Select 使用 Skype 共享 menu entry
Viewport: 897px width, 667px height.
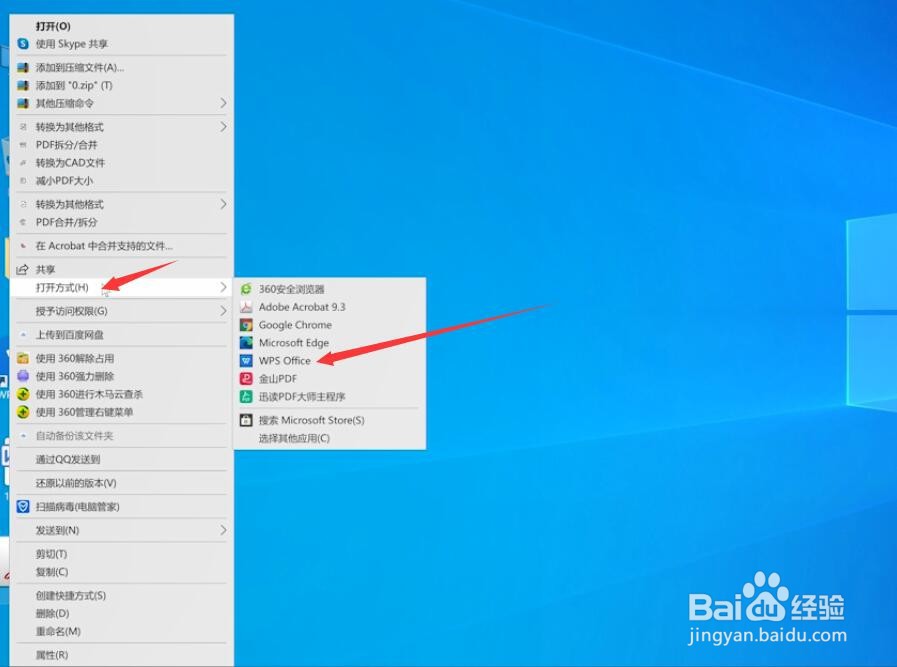[x=121, y=43]
